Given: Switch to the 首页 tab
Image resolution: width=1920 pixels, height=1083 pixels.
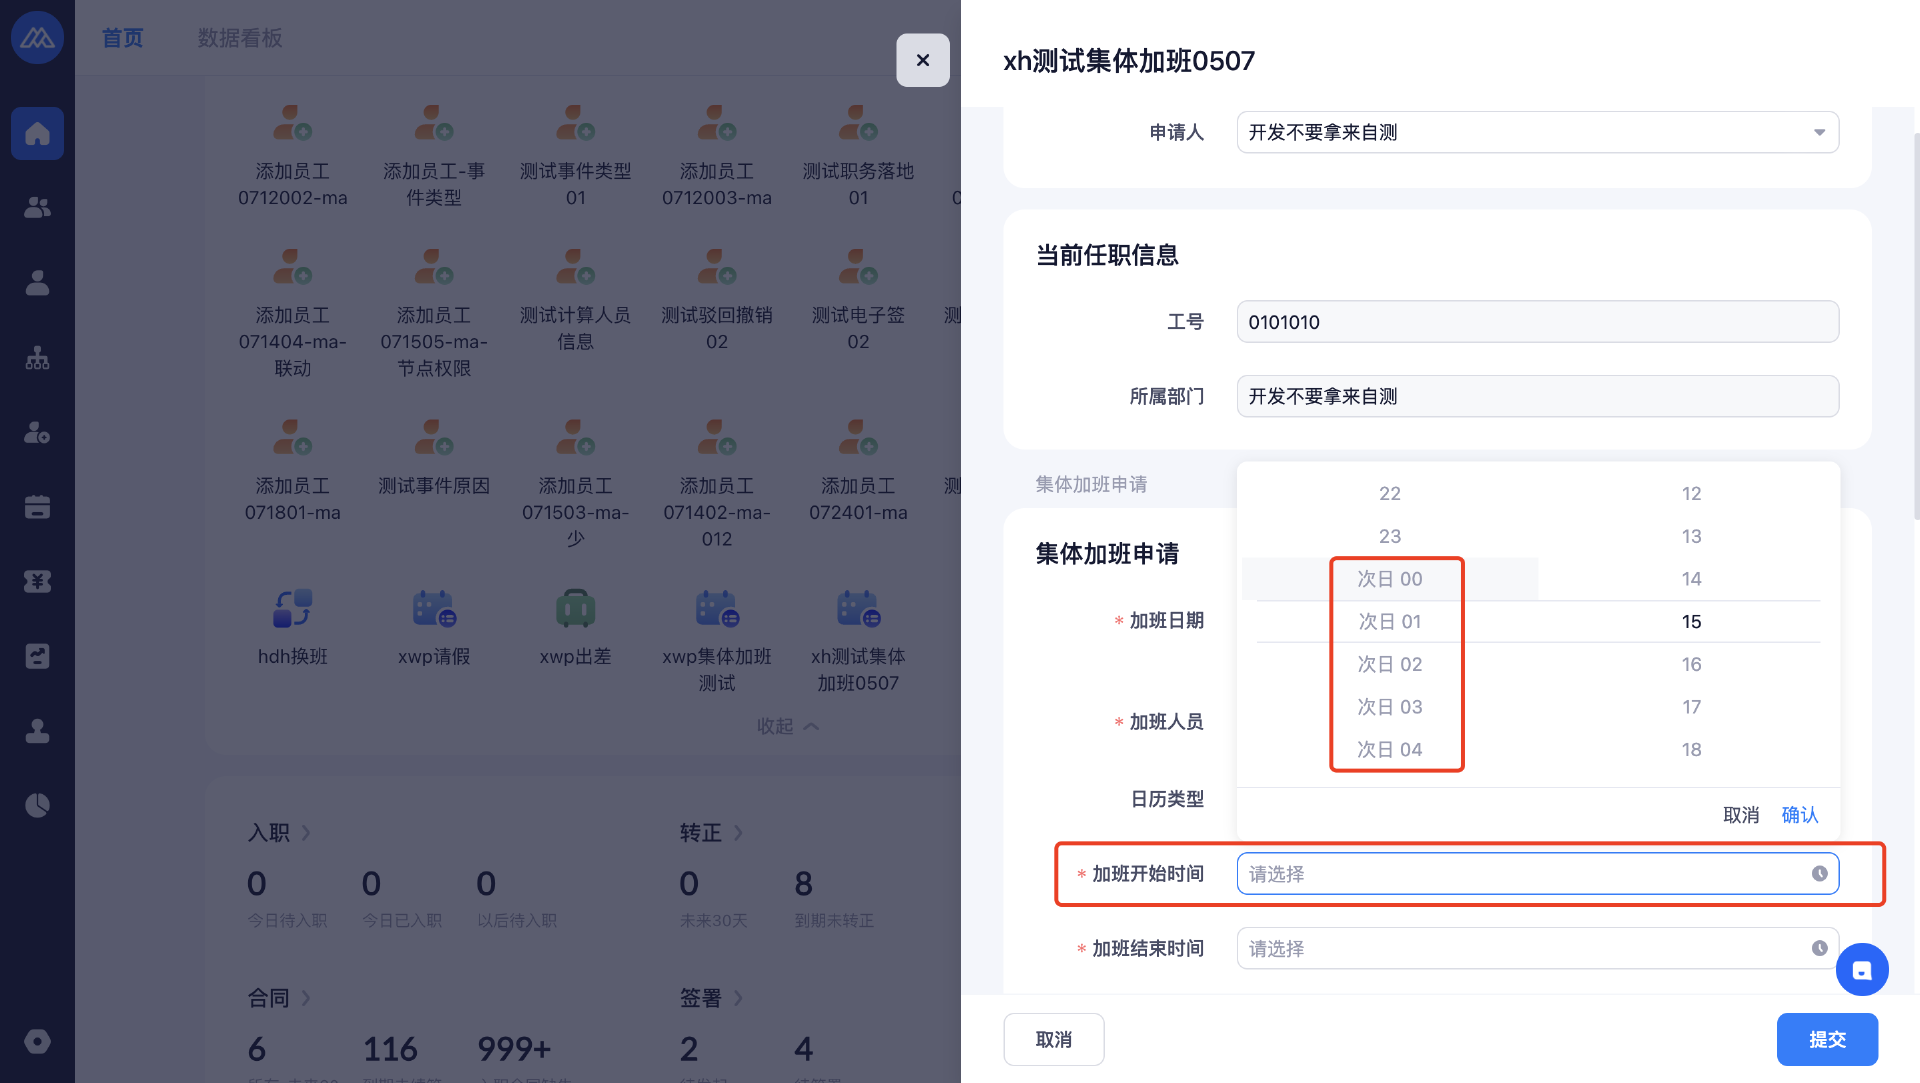Looking at the screenshot, I should pyautogui.click(x=122, y=38).
